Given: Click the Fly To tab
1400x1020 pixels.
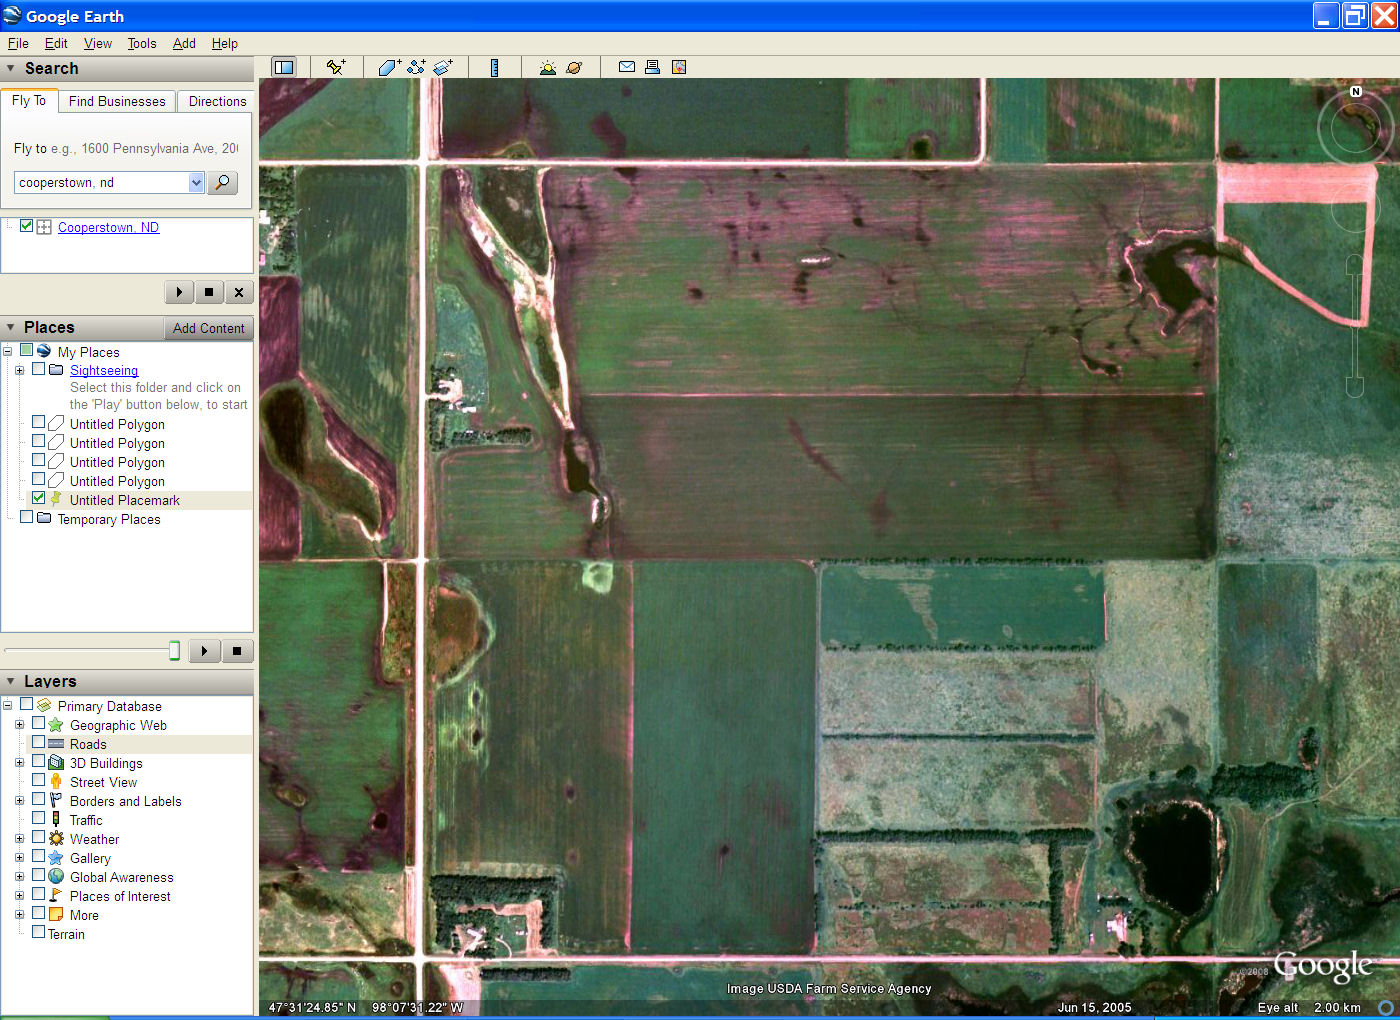Looking at the screenshot, I should (x=29, y=100).
